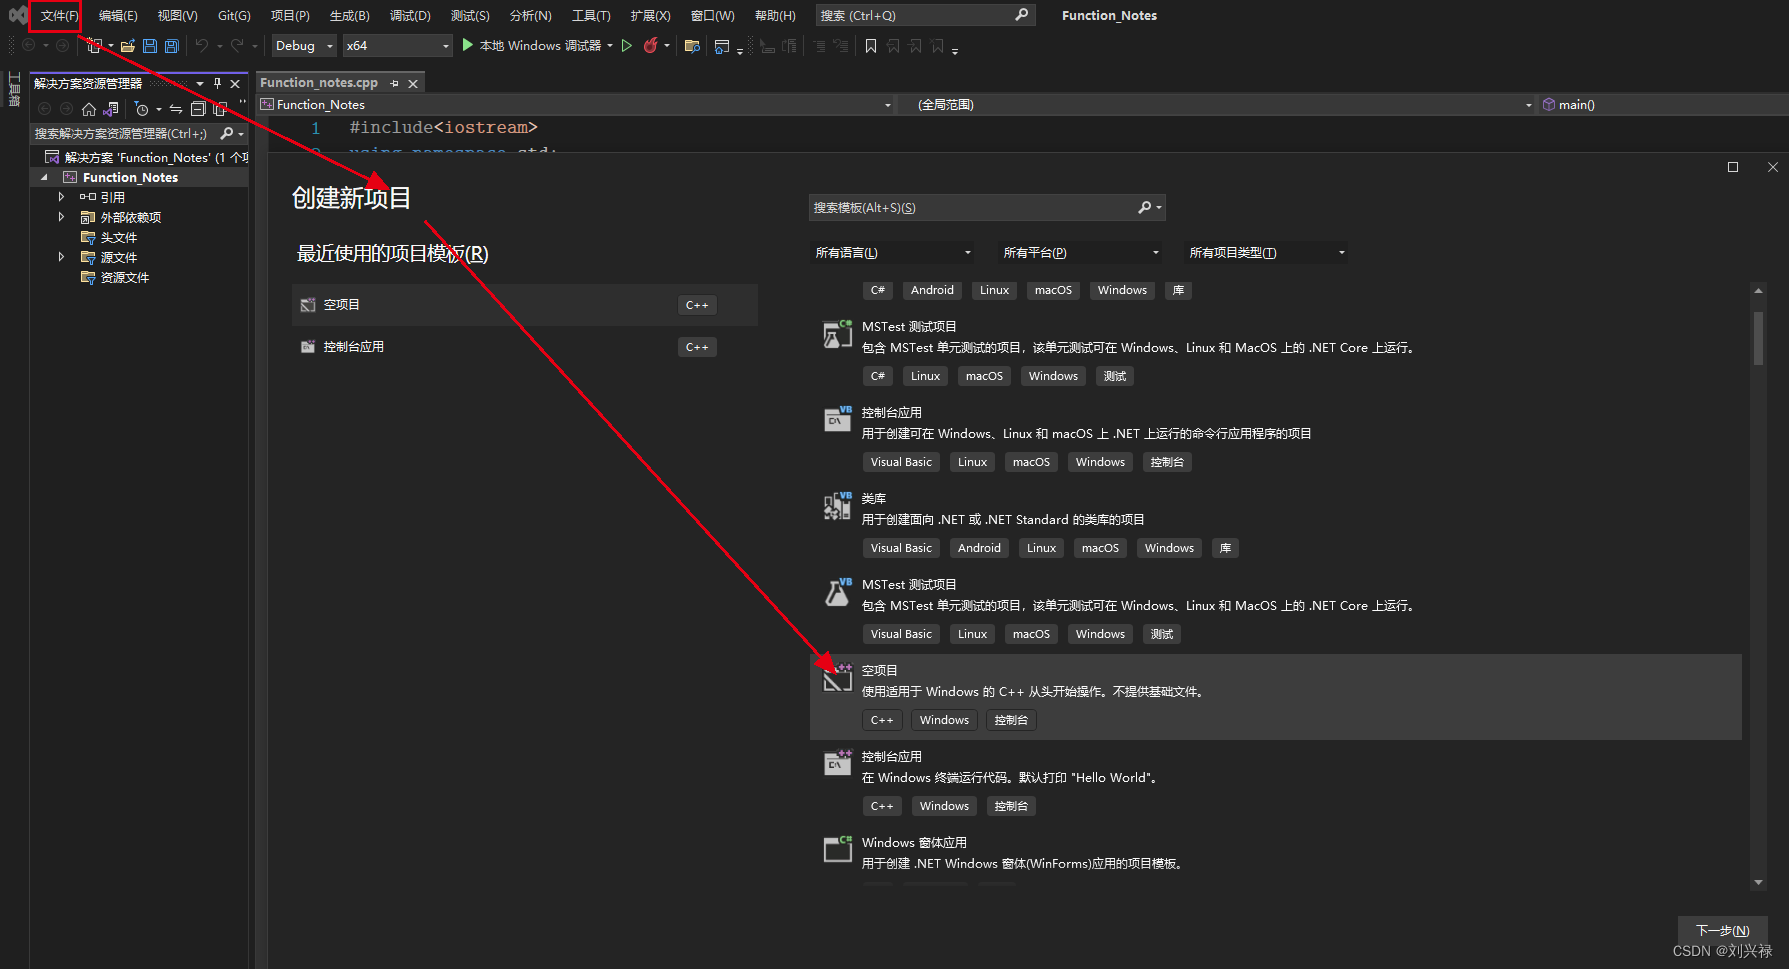Open the 所有项目类型 filter dropdown
The image size is (1789, 969).
1266,253
